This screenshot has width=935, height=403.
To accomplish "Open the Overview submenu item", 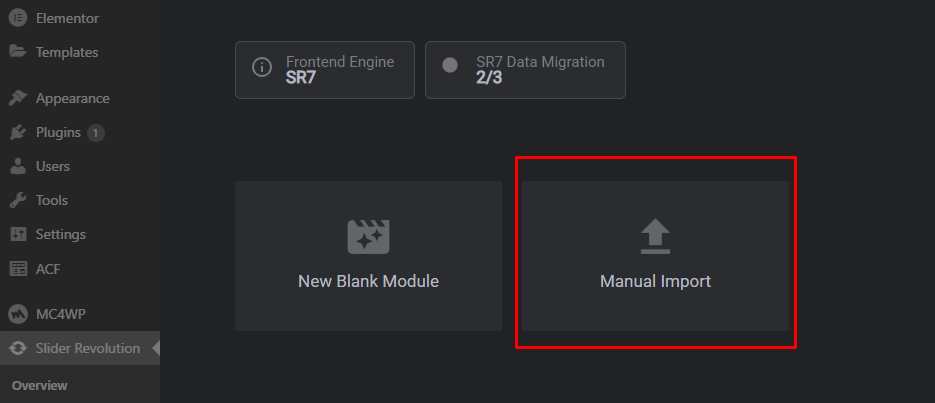I will coord(40,385).
